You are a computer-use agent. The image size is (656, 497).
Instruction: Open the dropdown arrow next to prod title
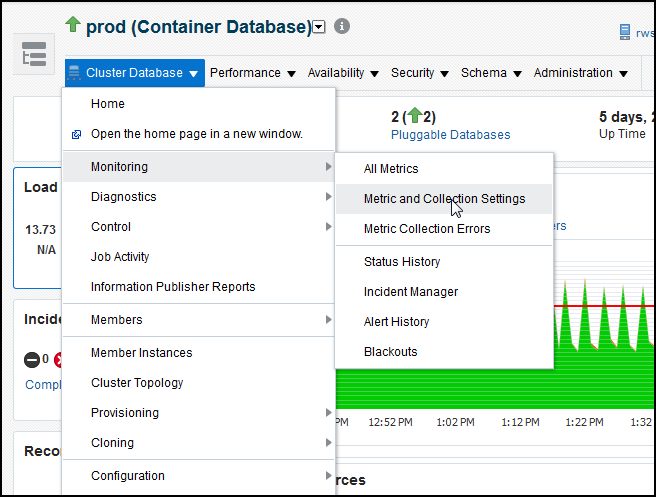coord(319,28)
